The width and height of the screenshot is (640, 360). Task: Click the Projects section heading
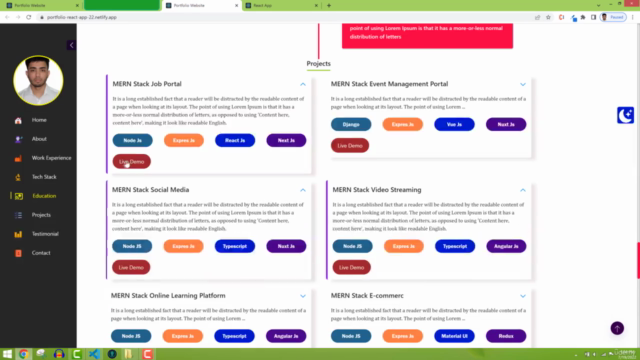[318, 64]
